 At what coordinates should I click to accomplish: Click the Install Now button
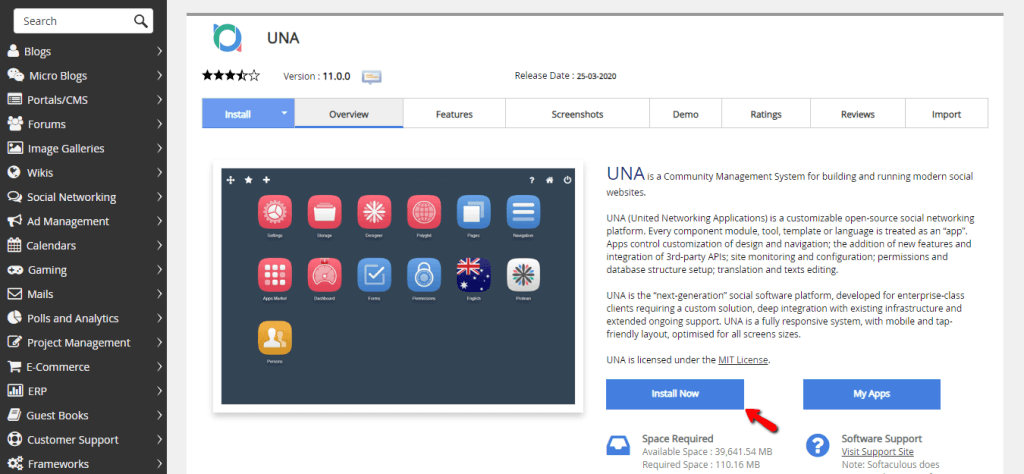[675, 394]
